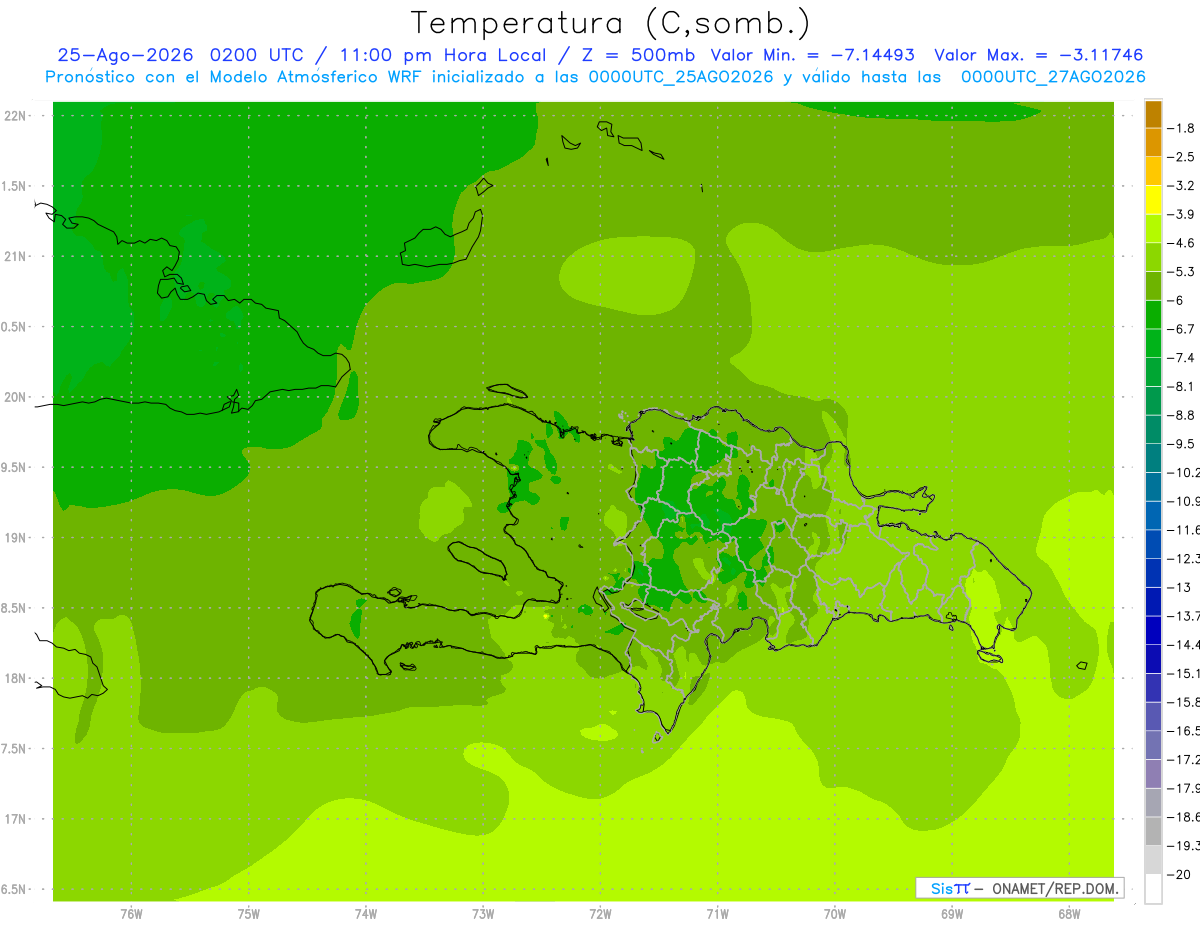Click the 18N latitude label
This screenshot has width=1200, height=927.
pyautogui.click(x=14, y=679)
